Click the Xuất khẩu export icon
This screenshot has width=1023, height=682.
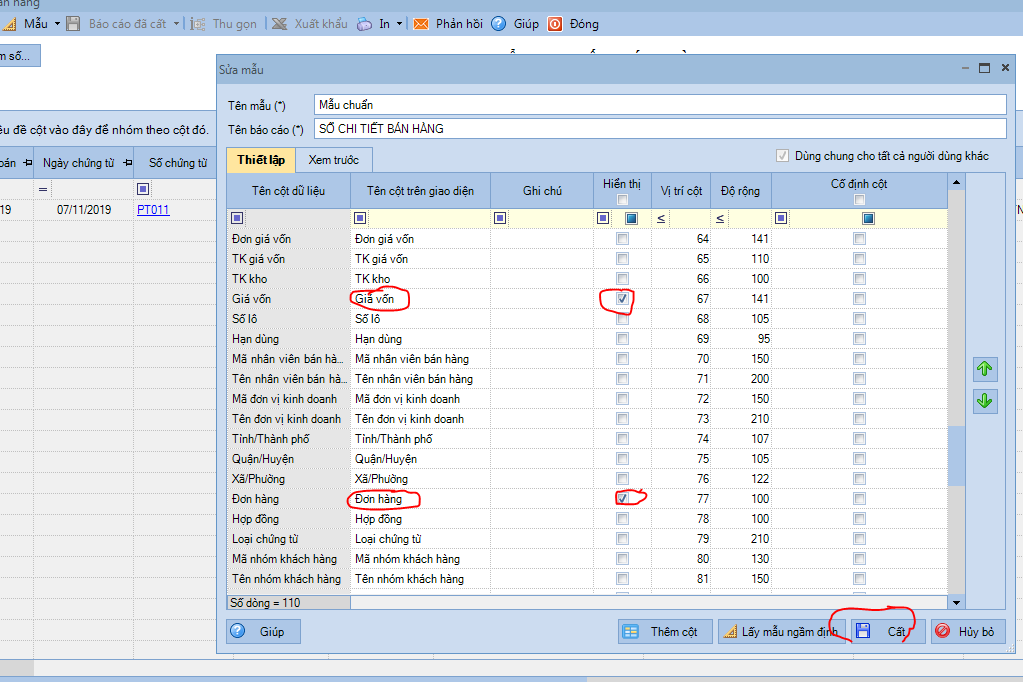pos(278,23)
